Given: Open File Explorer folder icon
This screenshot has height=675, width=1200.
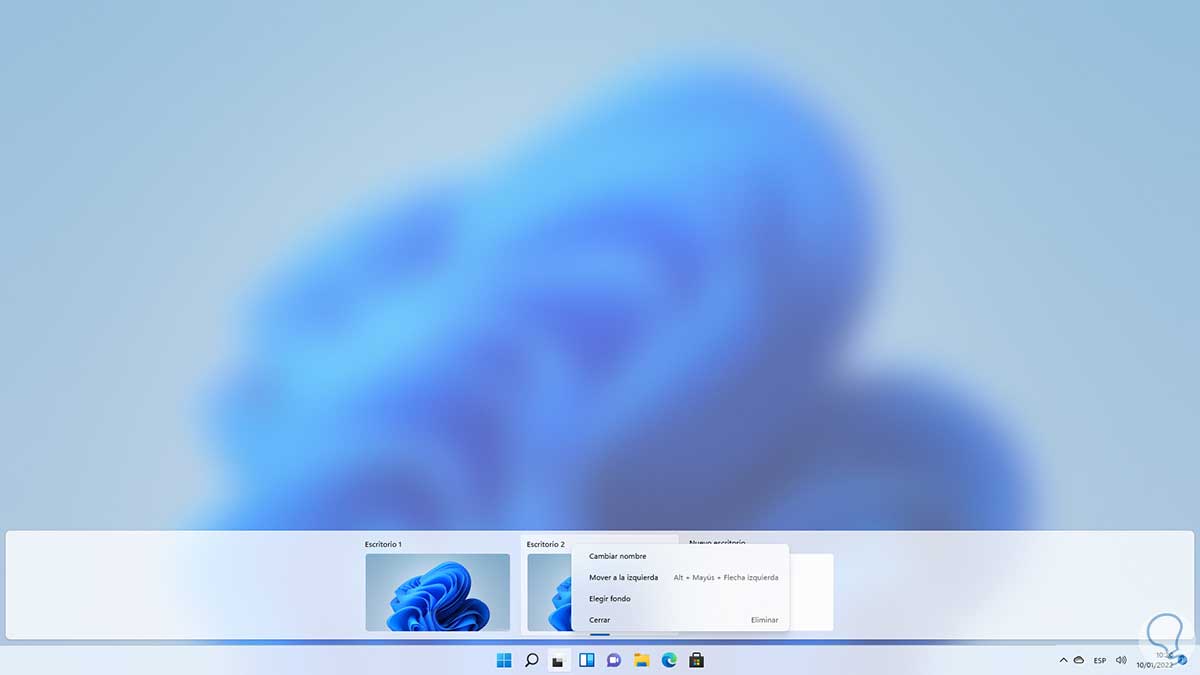Looking at the screenshot, I should coord(642,660).
